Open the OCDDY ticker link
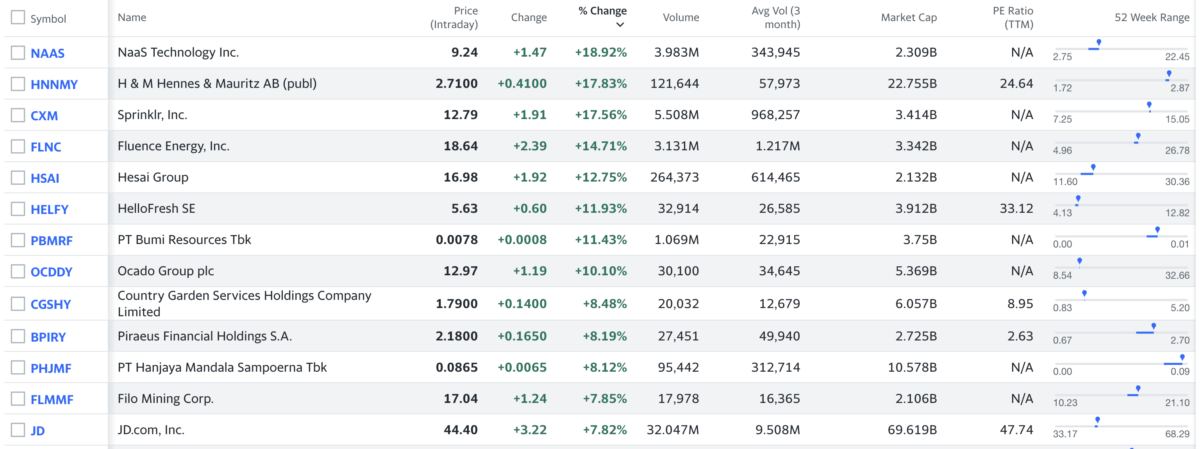 pyautogui.click(x=52, y=272)
